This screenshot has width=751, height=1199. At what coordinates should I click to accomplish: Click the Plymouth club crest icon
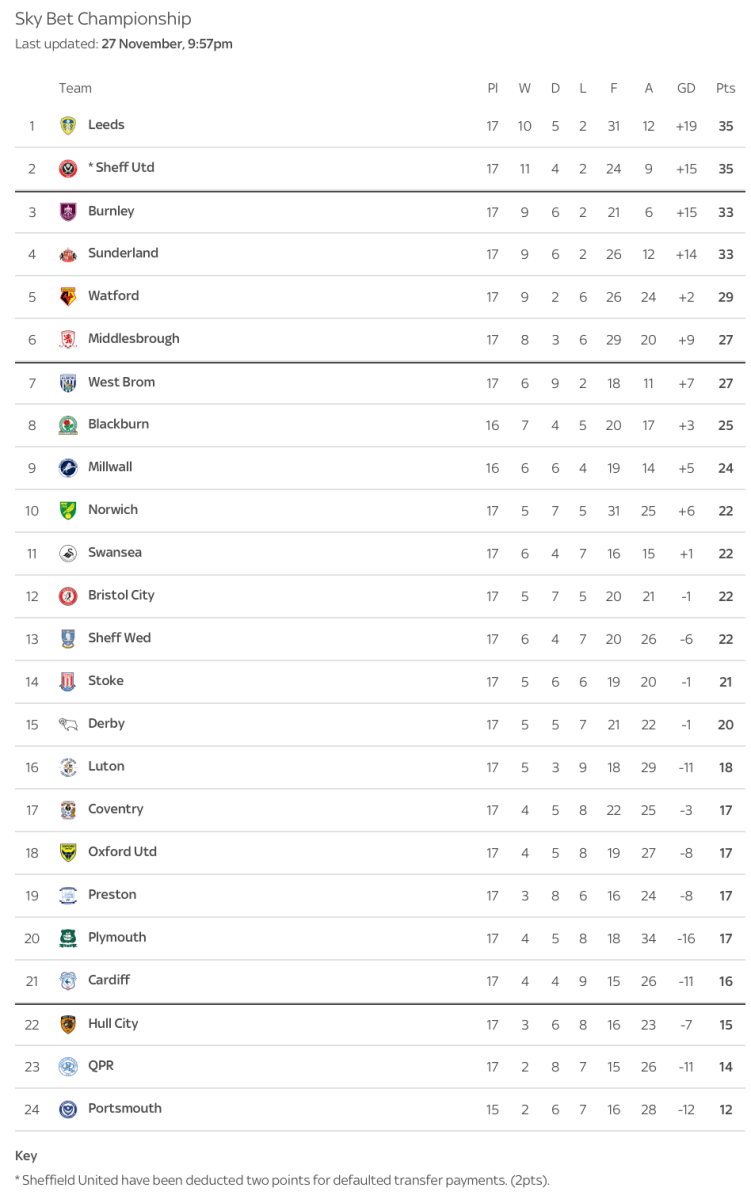tap(68, 939)
